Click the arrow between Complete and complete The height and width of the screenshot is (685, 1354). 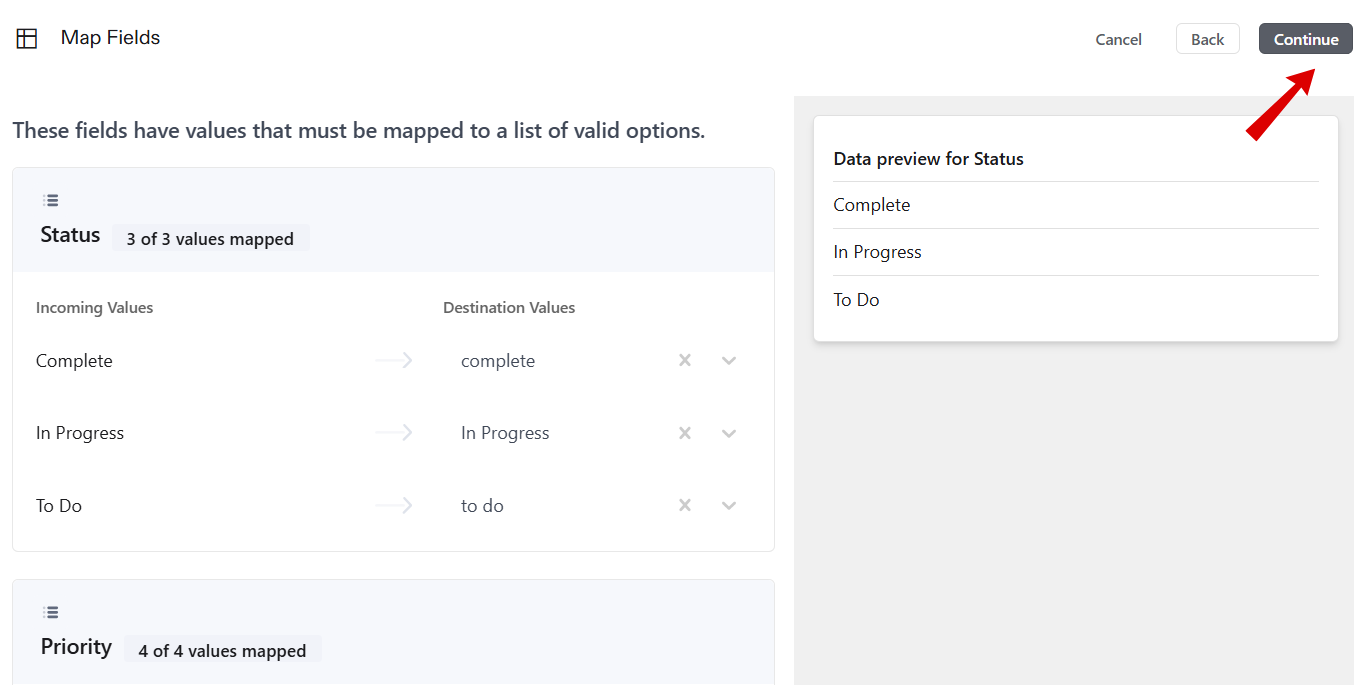click(393, 360)
